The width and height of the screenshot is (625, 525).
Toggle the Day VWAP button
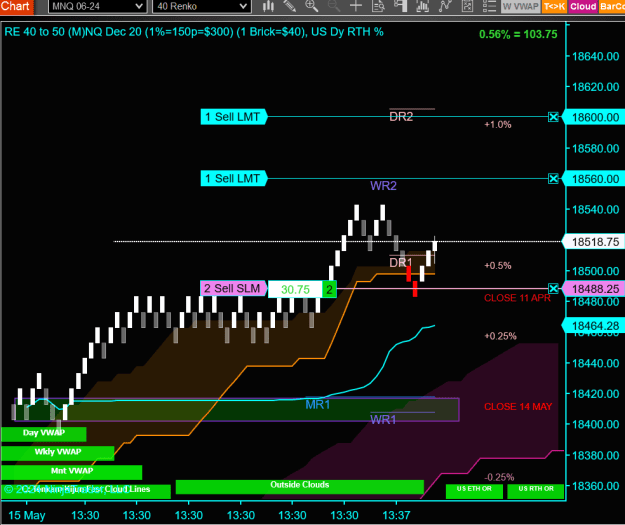click(x=44, y=434)
